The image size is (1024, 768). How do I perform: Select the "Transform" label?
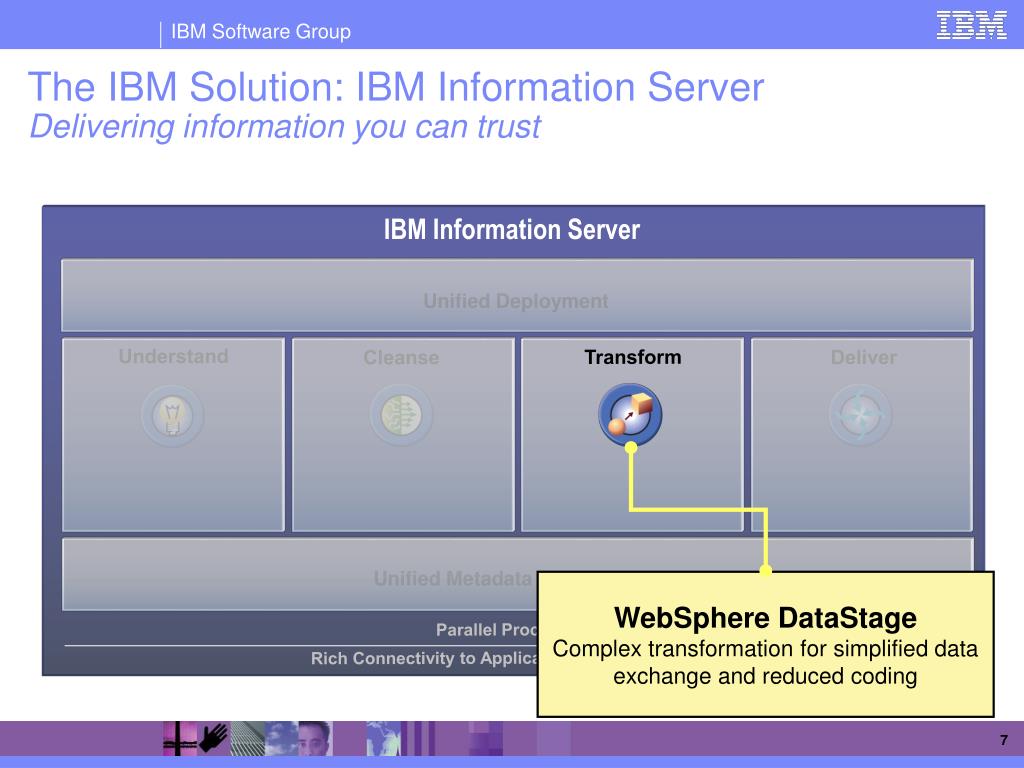pos(632,357)
